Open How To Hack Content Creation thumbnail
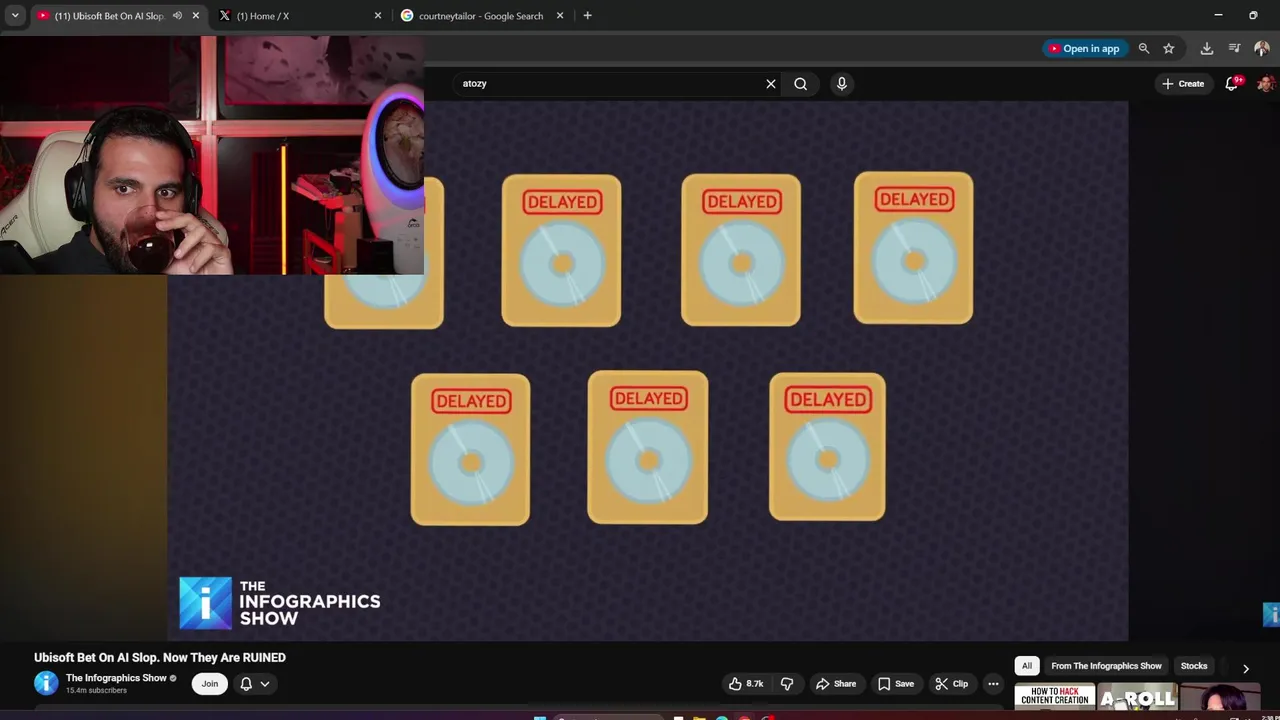Image resolution: width=1280 pixels, height=720 pixels. coord(1055,696)
